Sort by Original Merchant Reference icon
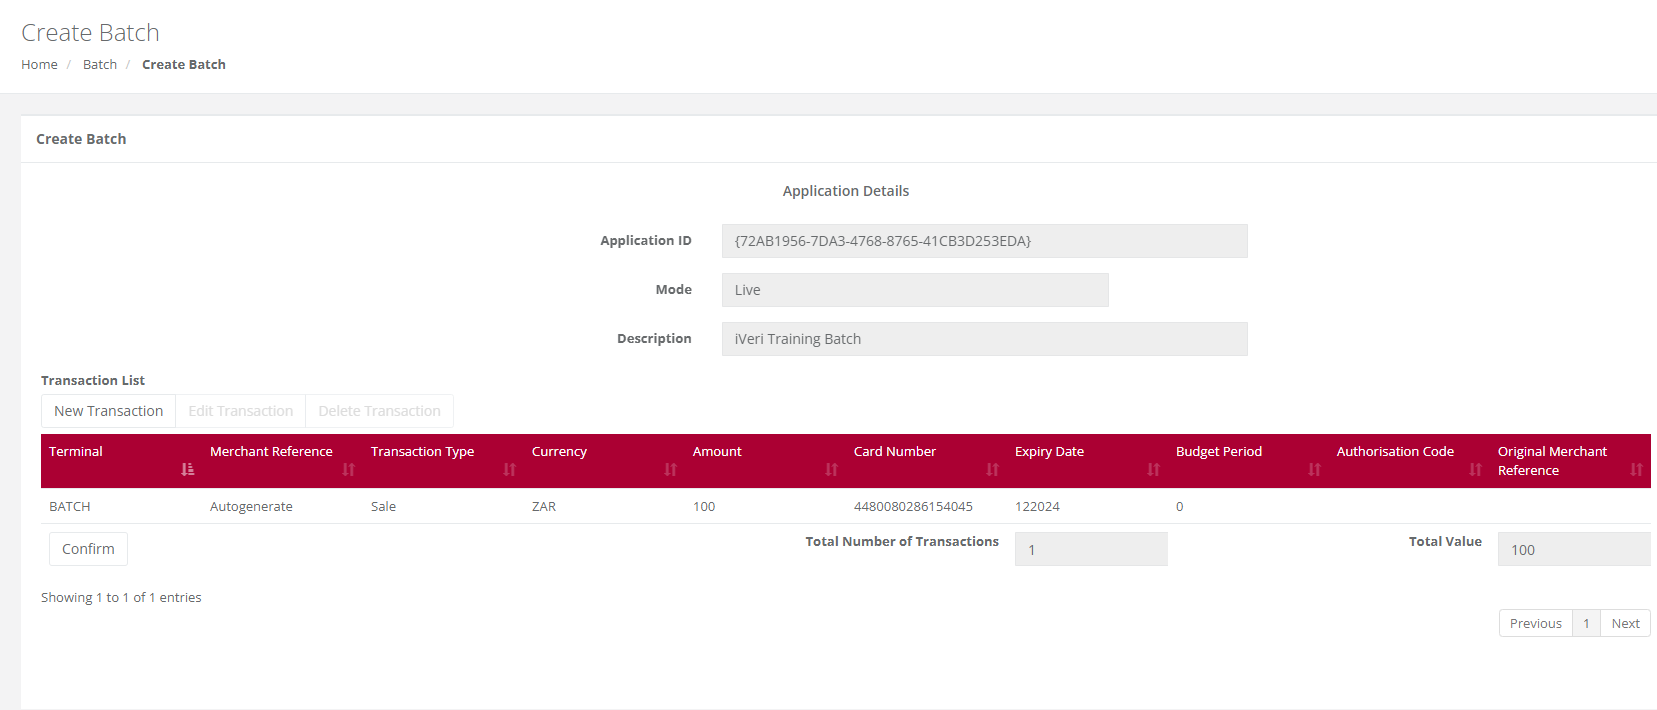Image resolution: width=1657 pixels, height=710 pixels. click(x=1637, y=469)
